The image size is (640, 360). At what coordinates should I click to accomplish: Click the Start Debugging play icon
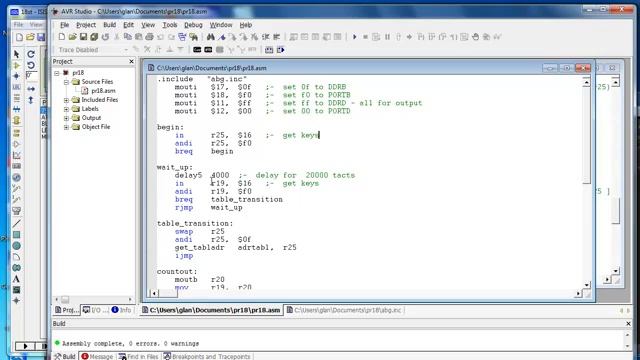point(354,37)
